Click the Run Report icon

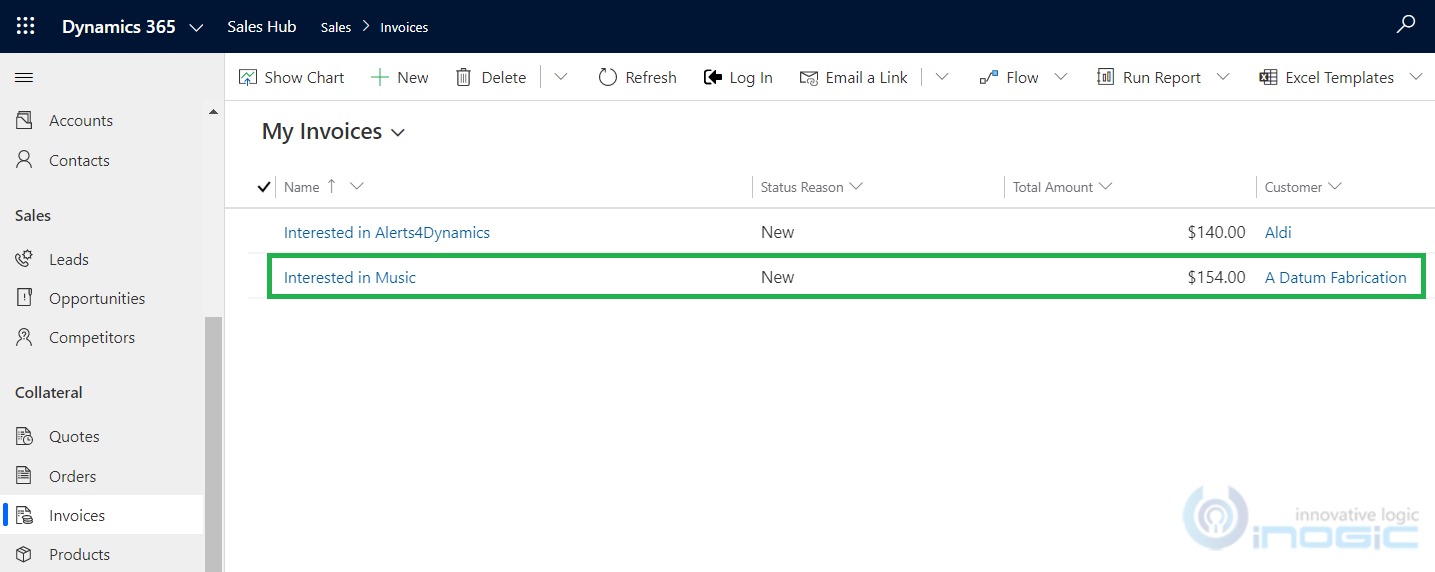click(x=1105, y=77)
